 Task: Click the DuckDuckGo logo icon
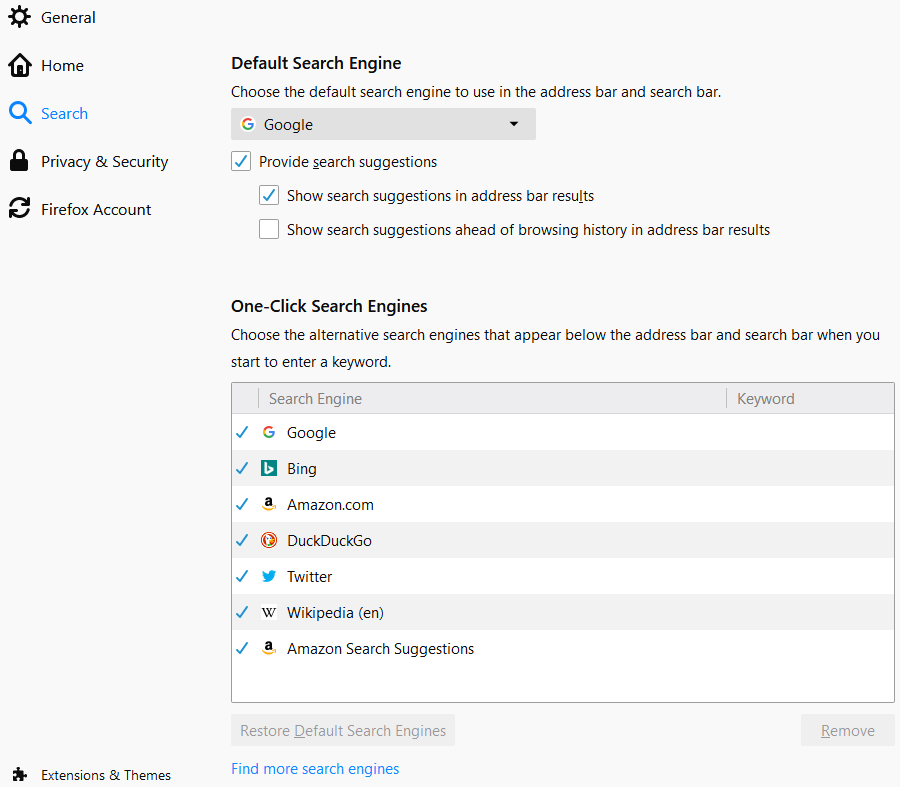(269, 540)
